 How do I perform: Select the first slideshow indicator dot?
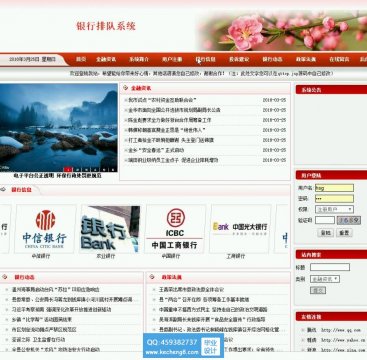click(68, 169)
